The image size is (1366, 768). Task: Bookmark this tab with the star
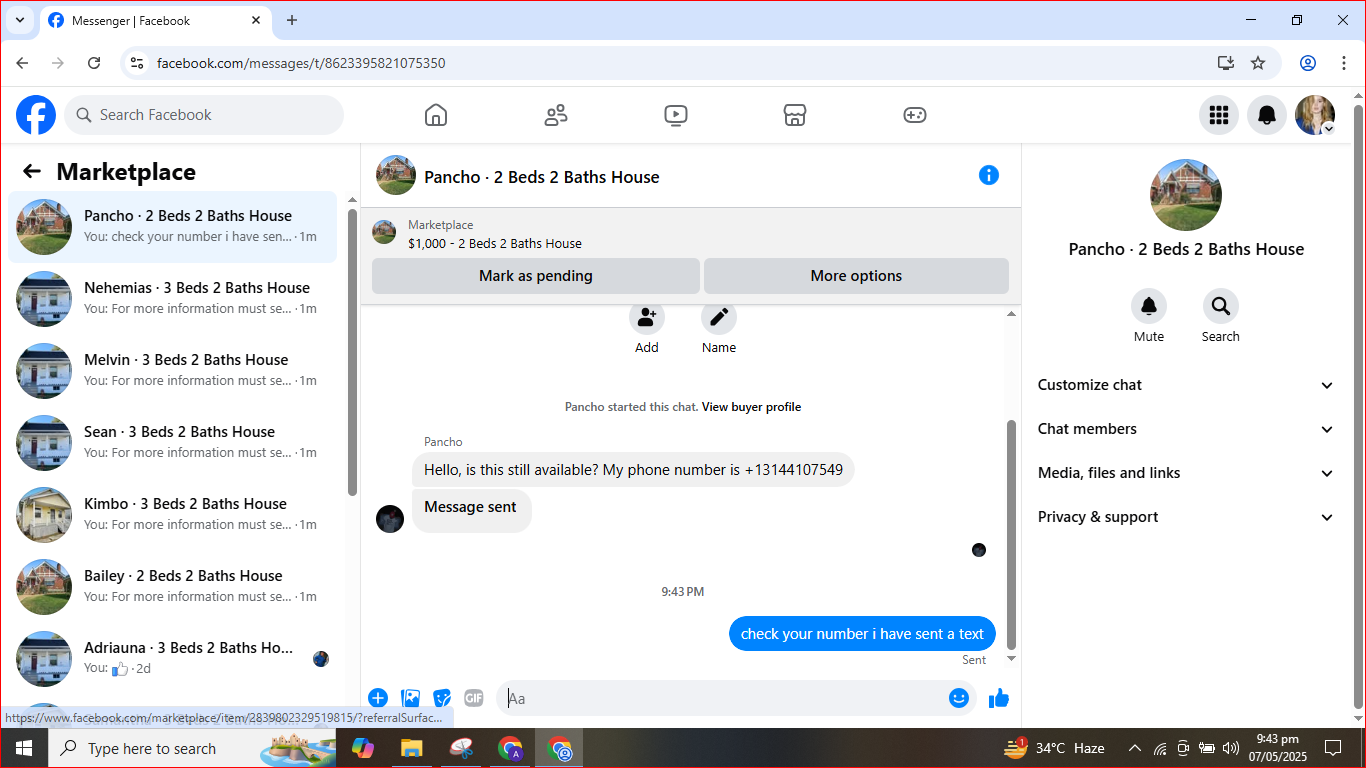click(x=1258, y=63)
